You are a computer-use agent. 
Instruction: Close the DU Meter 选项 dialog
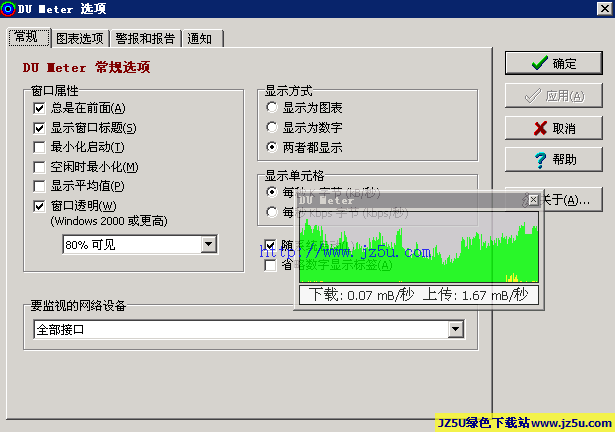tap(604, 8)
